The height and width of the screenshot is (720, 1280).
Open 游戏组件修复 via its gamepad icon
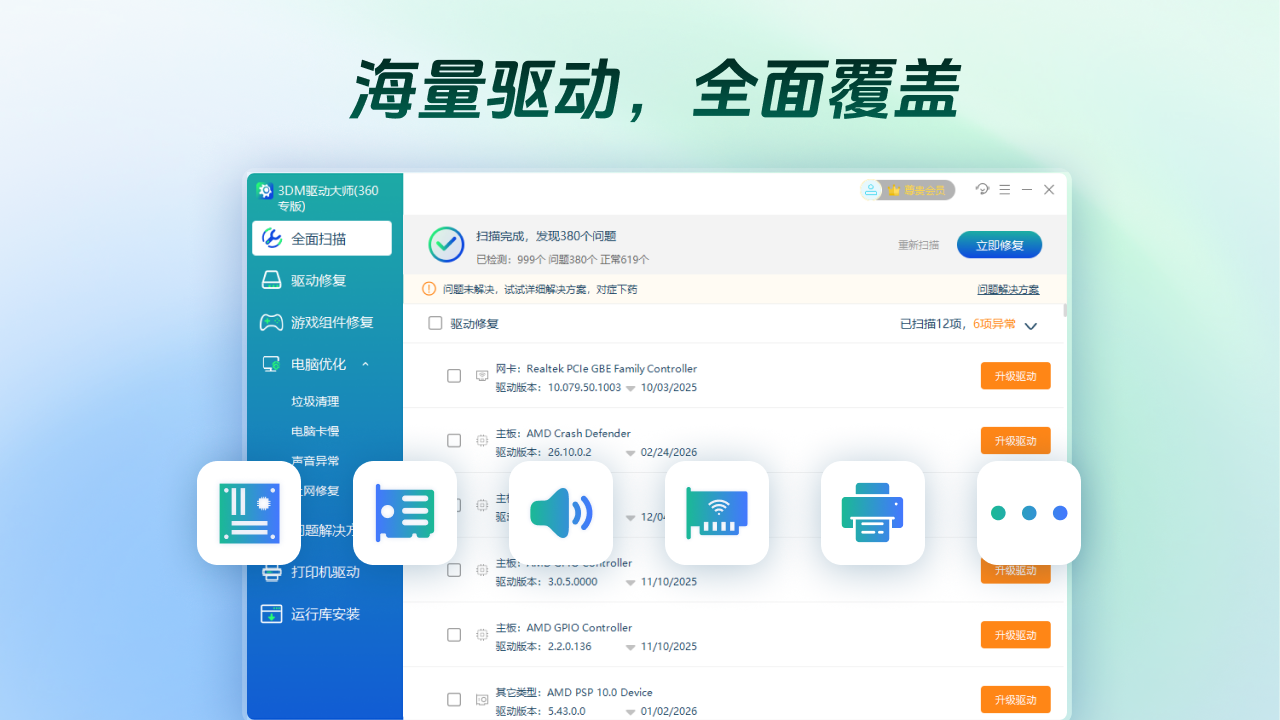[x=271, y=322]
